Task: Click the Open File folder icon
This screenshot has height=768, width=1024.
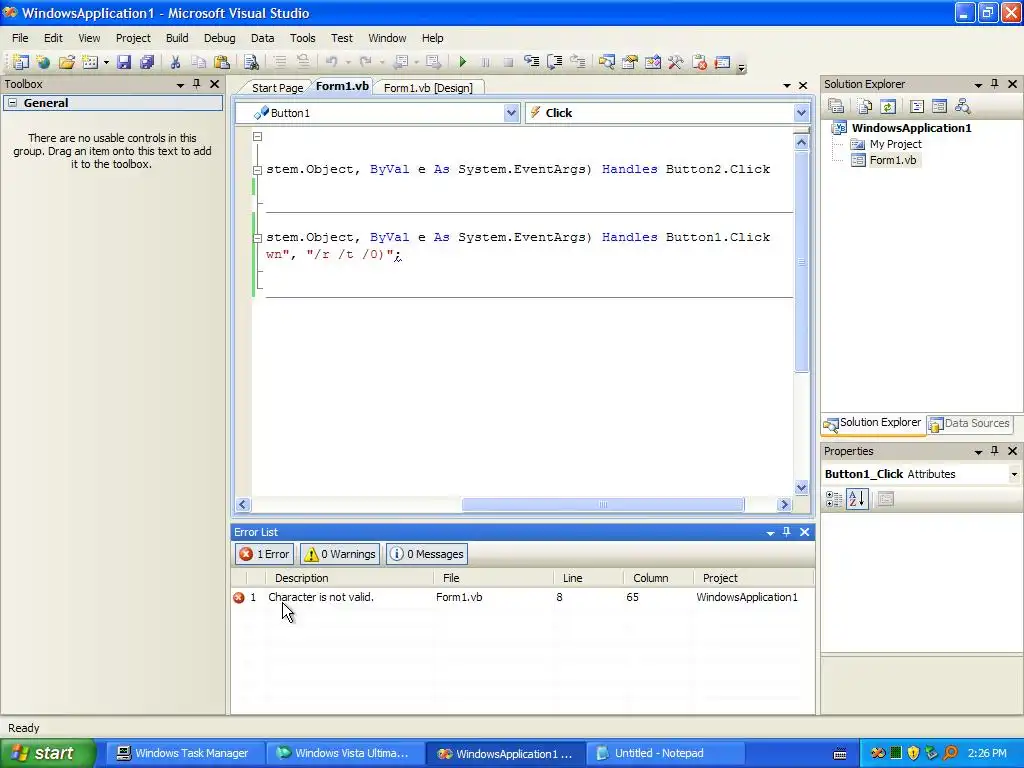Action: [x=66, y=62]
